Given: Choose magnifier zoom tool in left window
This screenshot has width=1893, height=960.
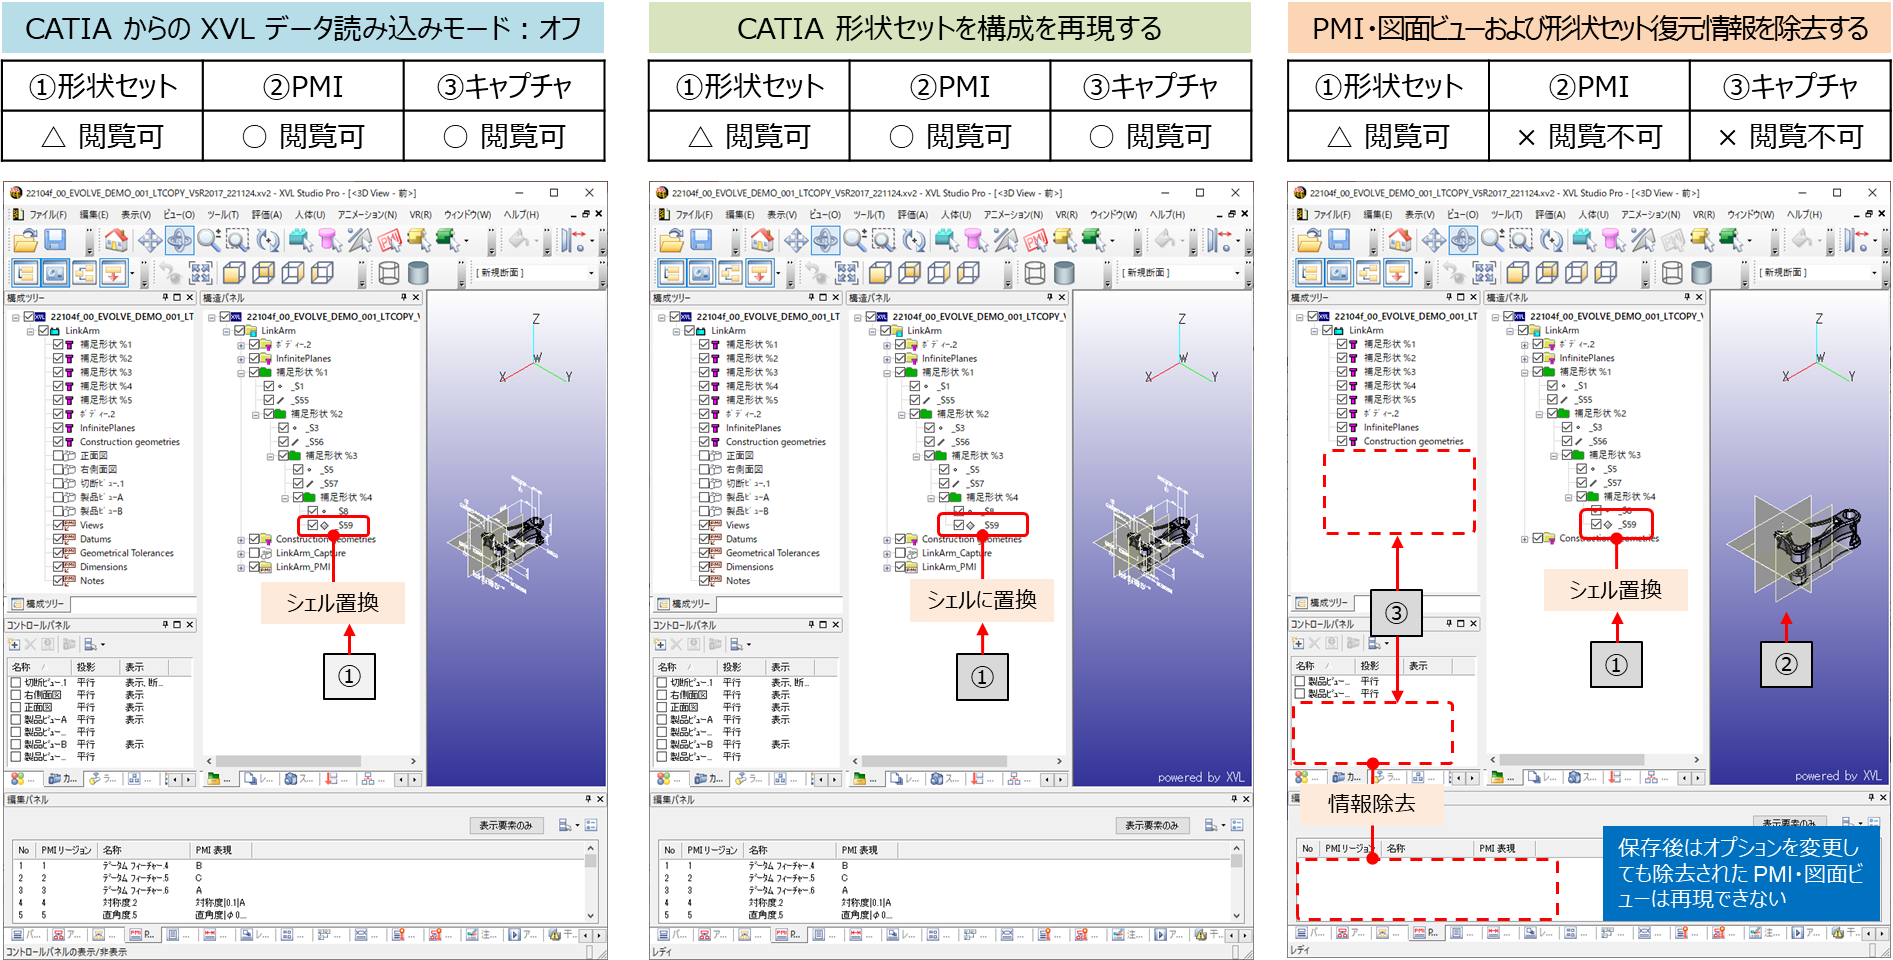Looking at the screenshot, I should click(x=208, y=240).
